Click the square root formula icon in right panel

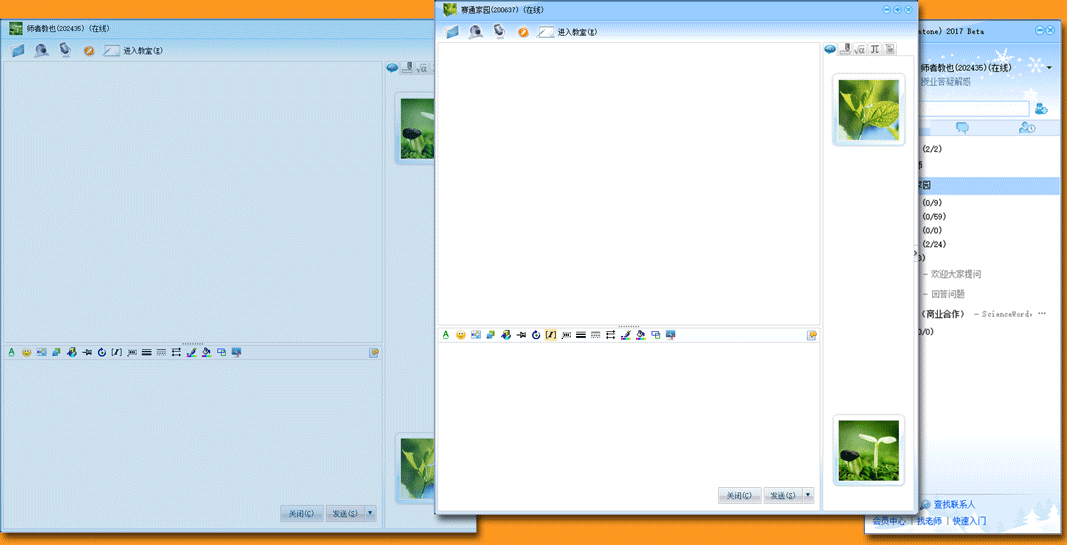[x=860, y=49]
